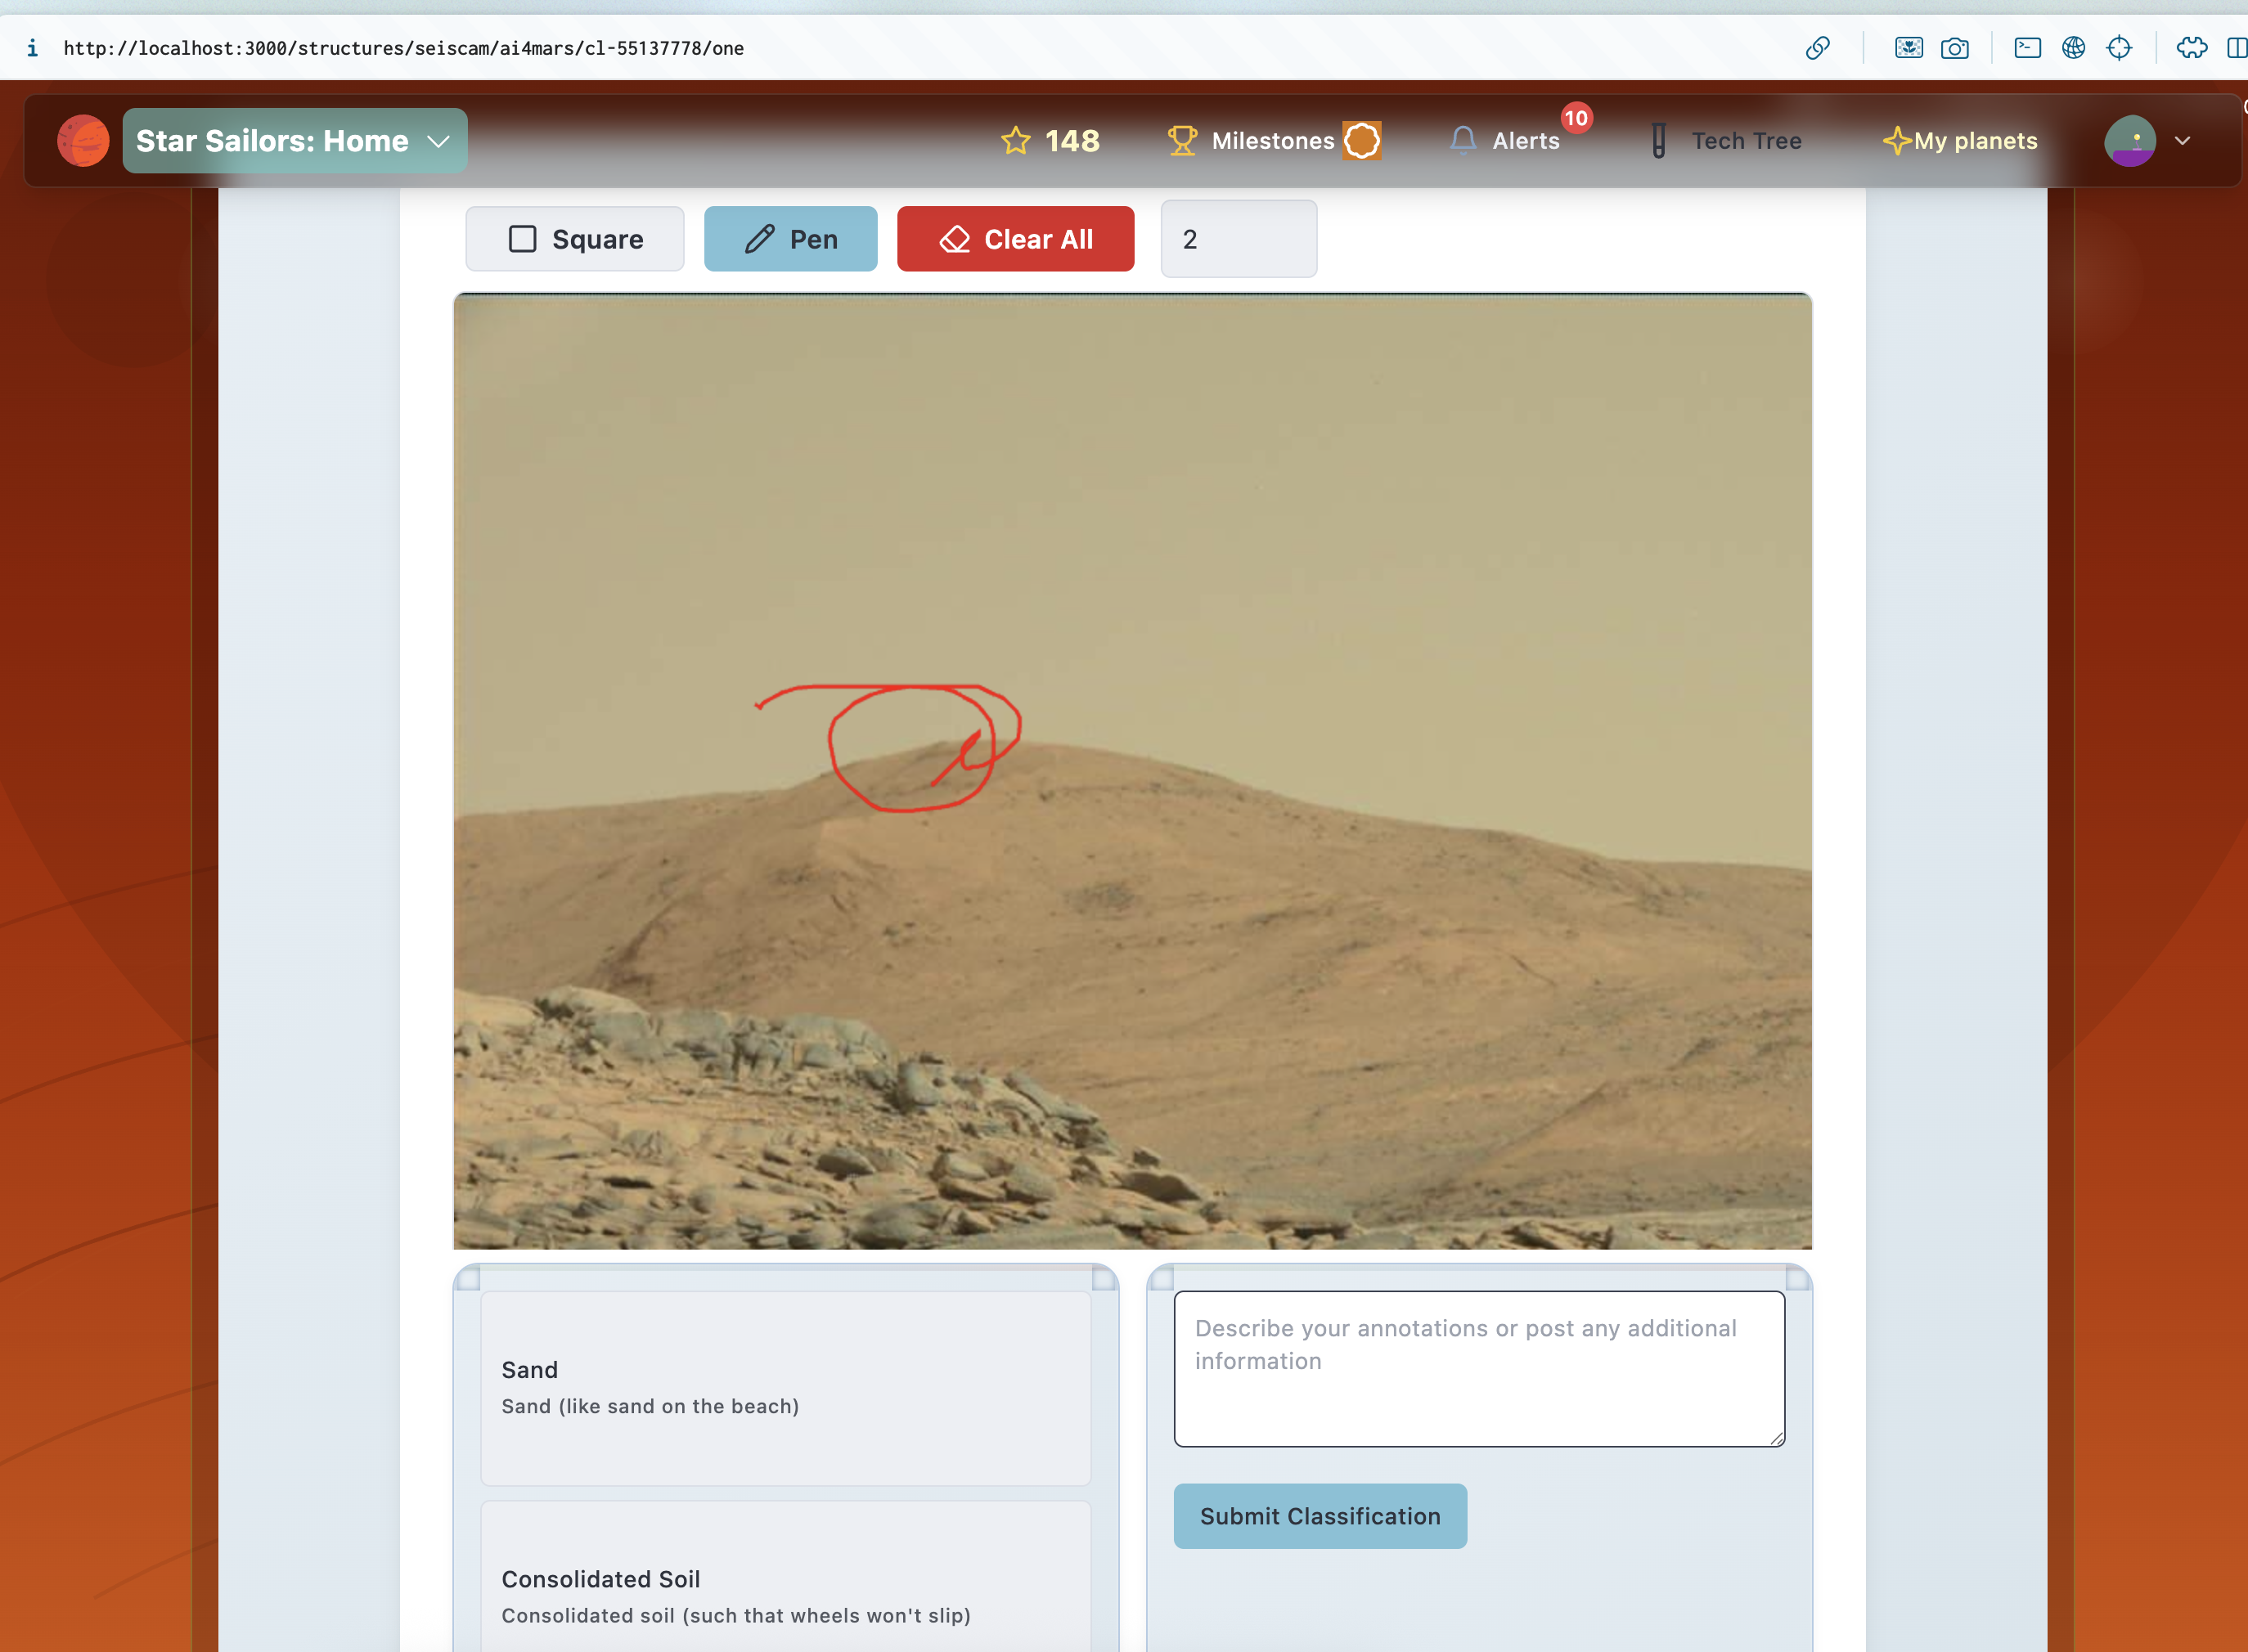Choose the Sand classification option
The width and height of the screenshot is (2248, 1652).
pyautogui.click(x=785, y=1387)
